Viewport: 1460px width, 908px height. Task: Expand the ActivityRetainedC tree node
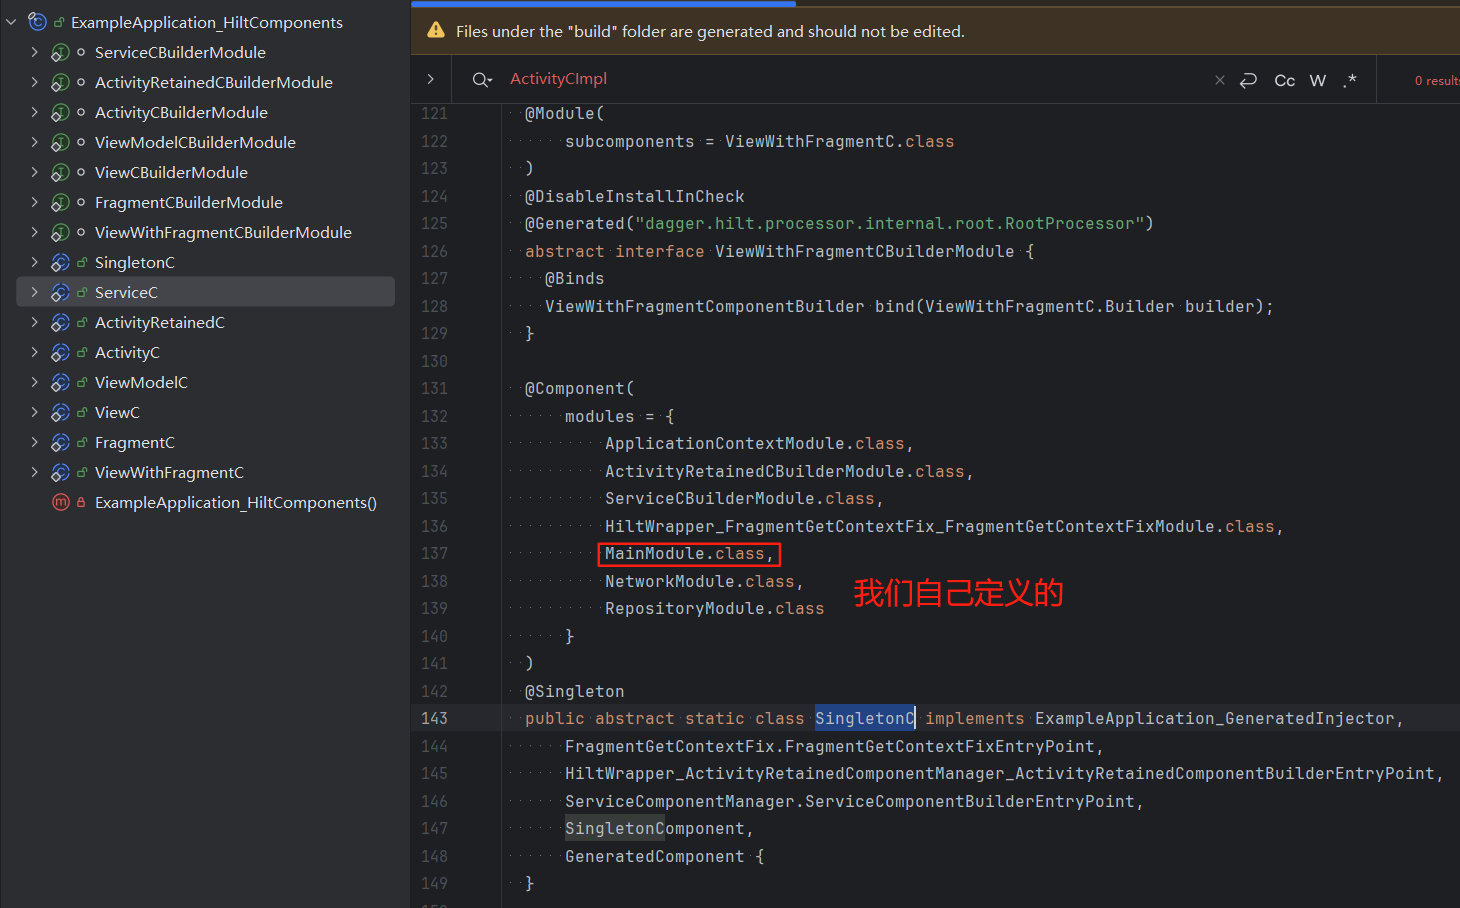click(x=34, y=322)
